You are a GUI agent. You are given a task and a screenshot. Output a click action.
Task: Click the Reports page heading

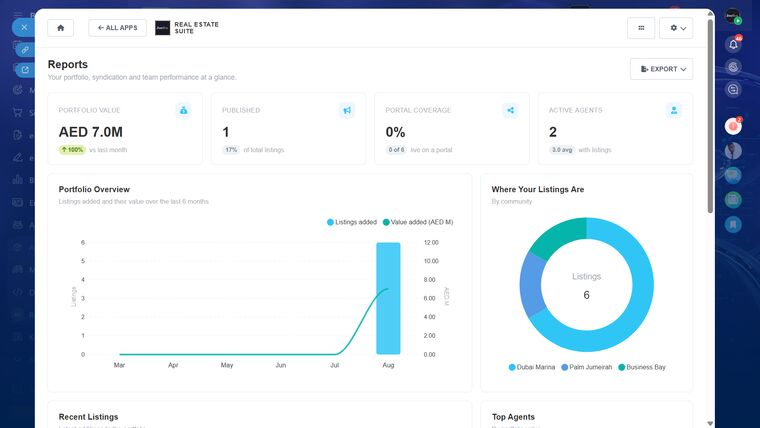coord(68,64)
